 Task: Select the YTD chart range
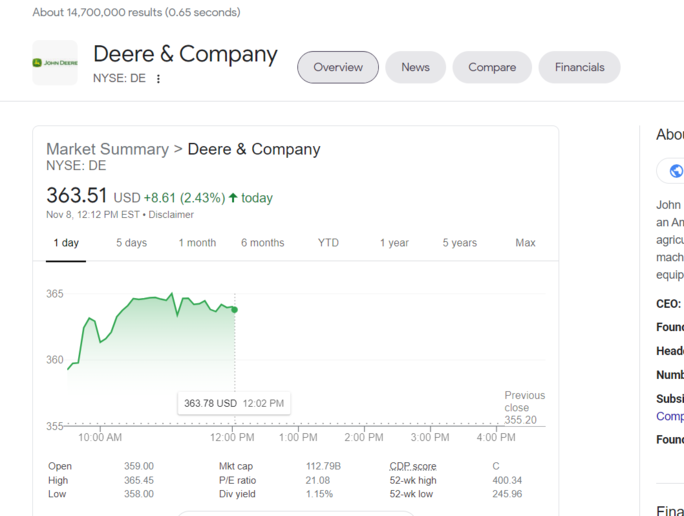click(328, 243)
